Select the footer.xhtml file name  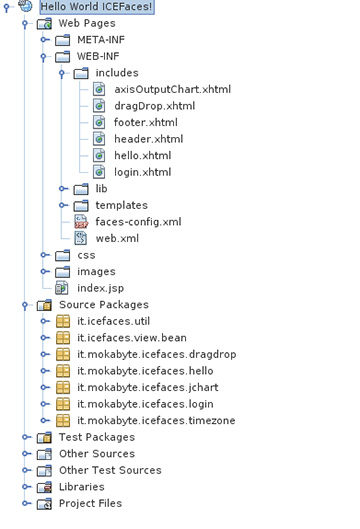[x=145, y=122]
